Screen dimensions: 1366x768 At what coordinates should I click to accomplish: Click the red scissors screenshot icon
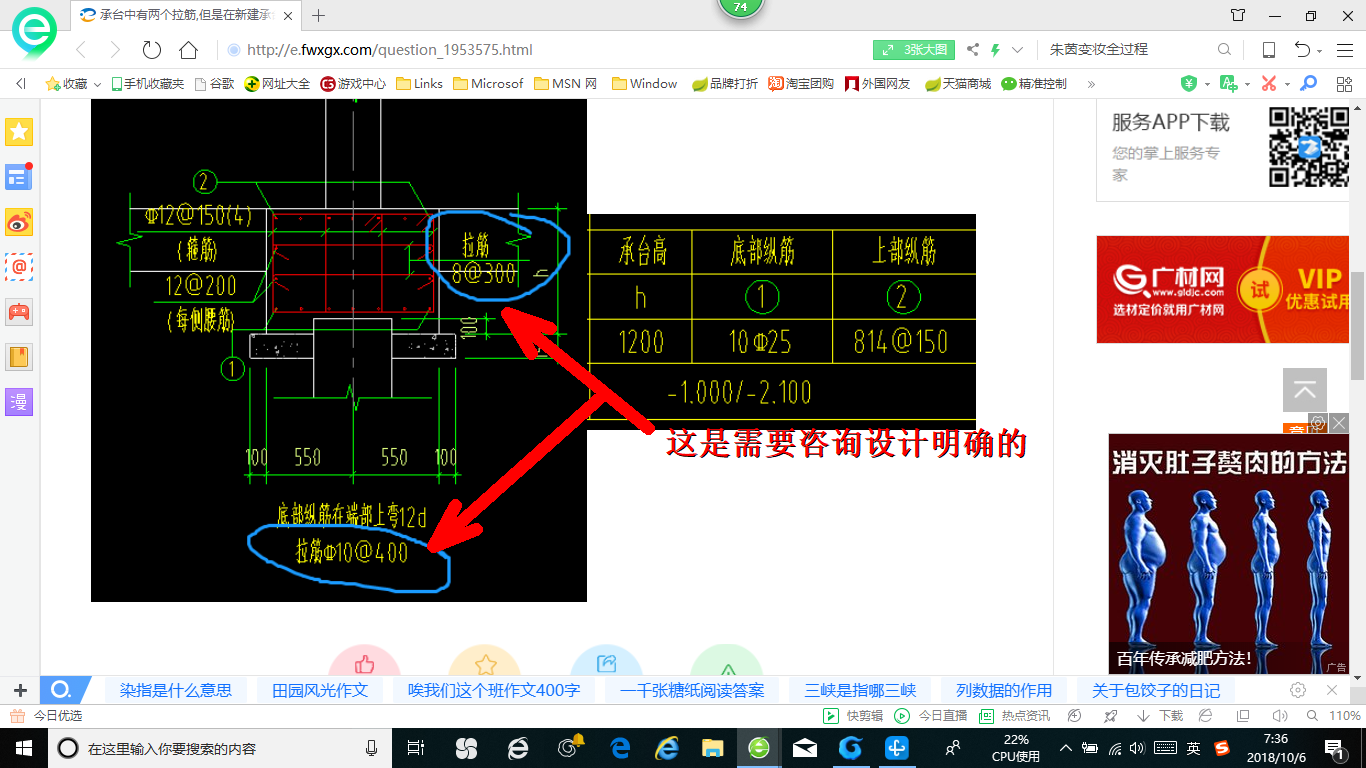[1269, 84]
